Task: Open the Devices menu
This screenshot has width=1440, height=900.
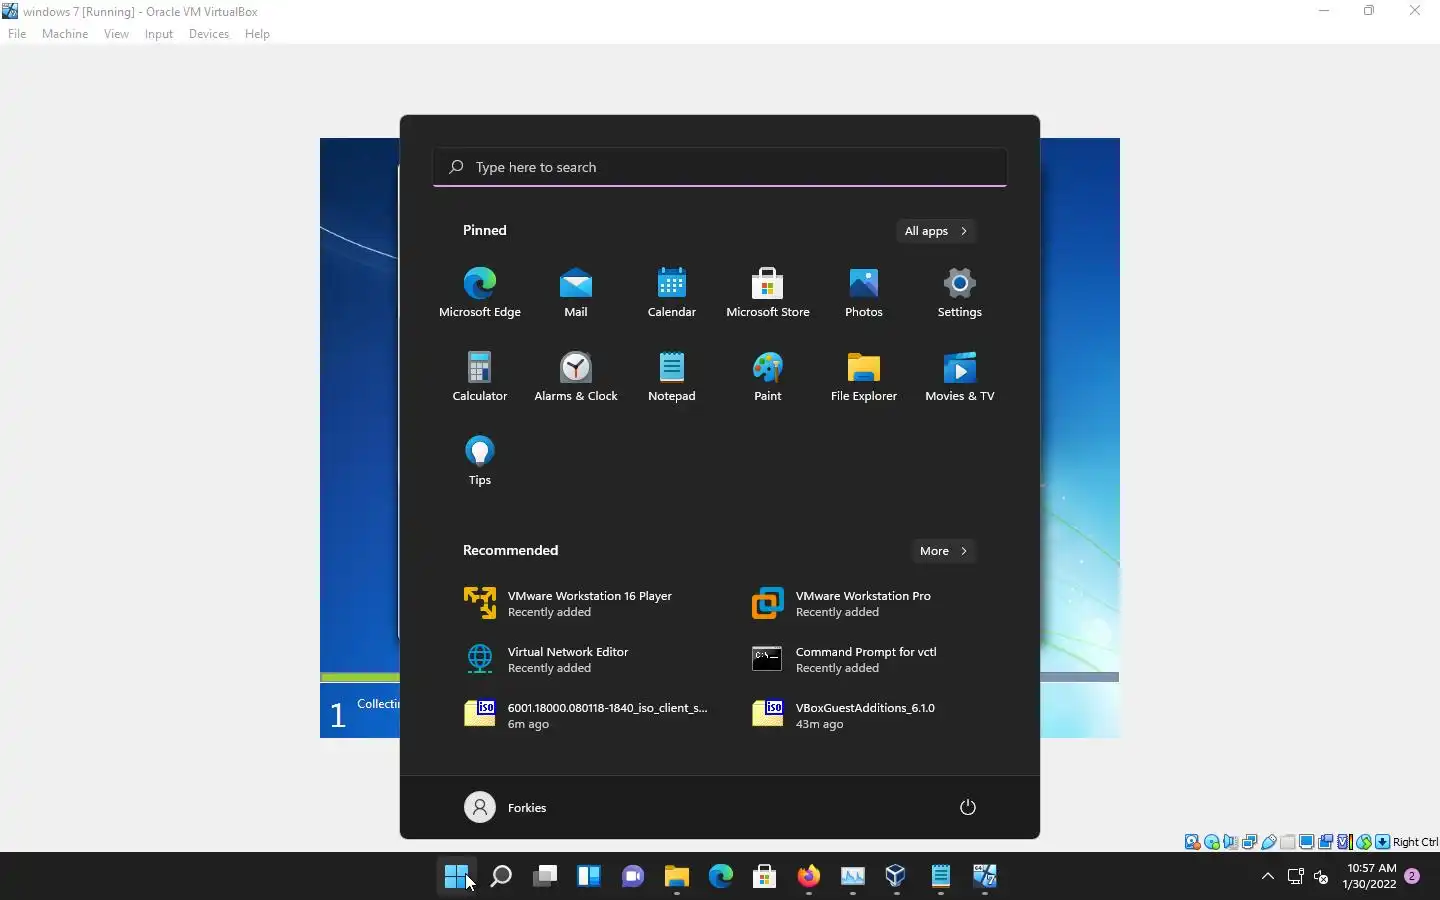Action: click(209, 34)
